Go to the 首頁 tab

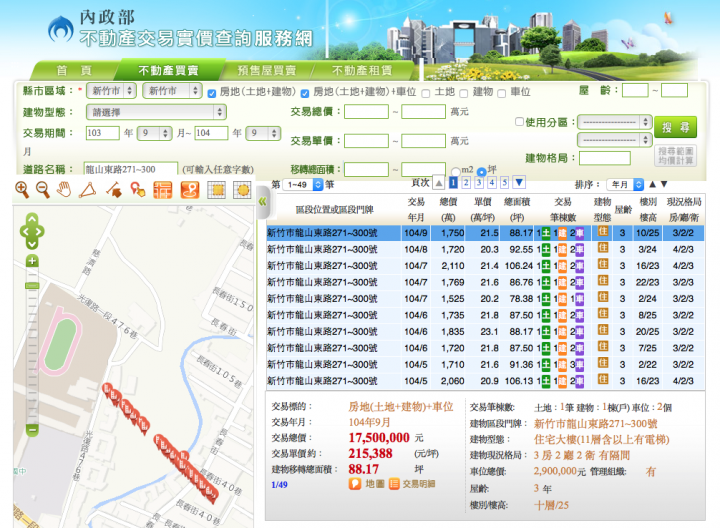click(x=73, y=70)
